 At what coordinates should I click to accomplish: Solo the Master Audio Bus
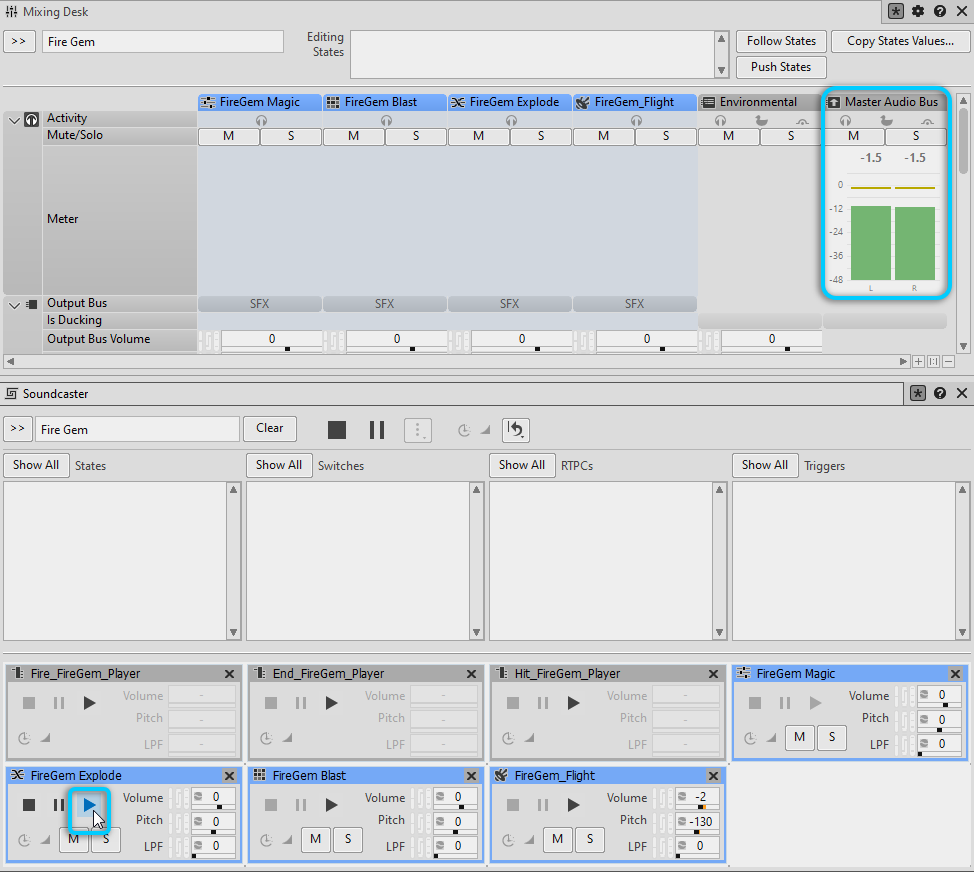[x=915, y=137]
